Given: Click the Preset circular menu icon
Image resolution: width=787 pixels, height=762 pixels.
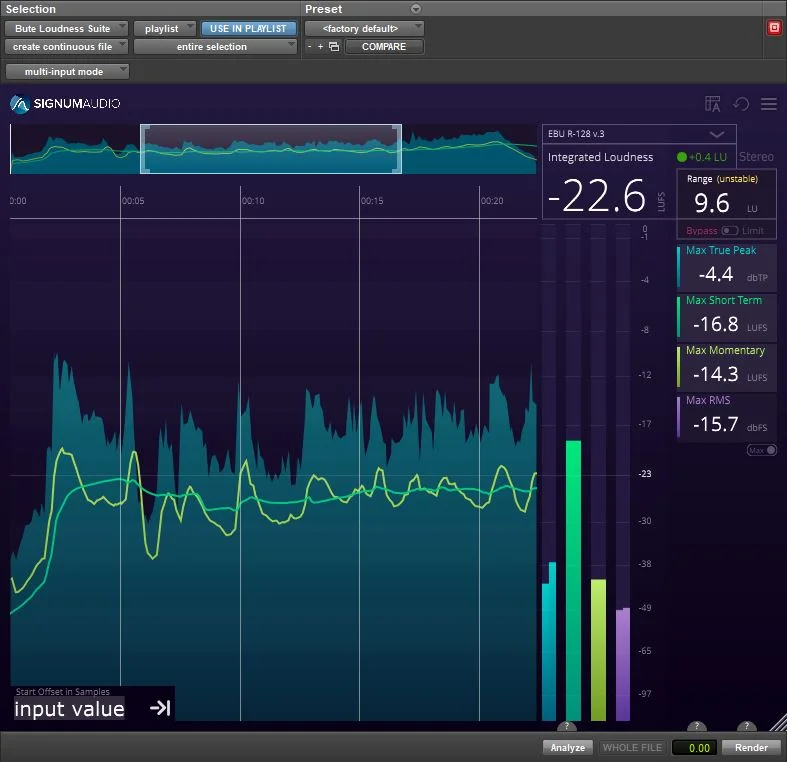Looking at the screenshot, I should [x=416, y=9].
